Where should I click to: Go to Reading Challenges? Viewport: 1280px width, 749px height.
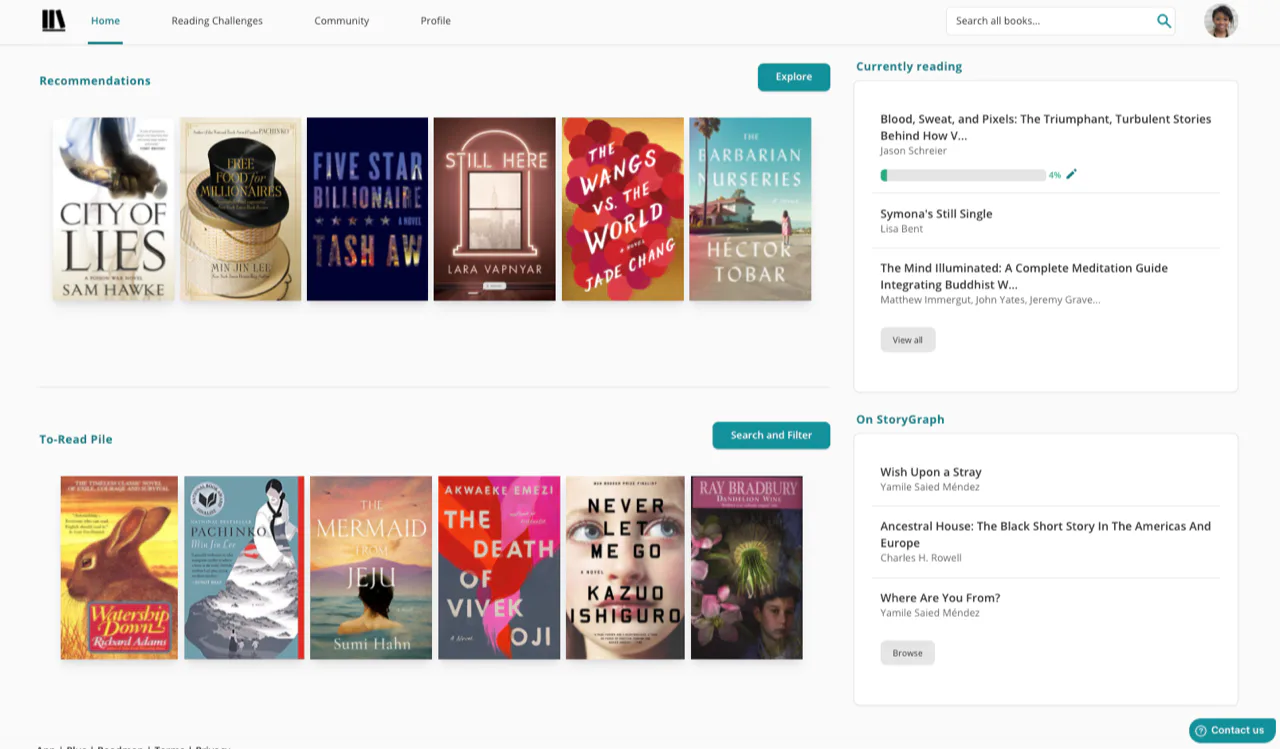click(x=217, y=21)
